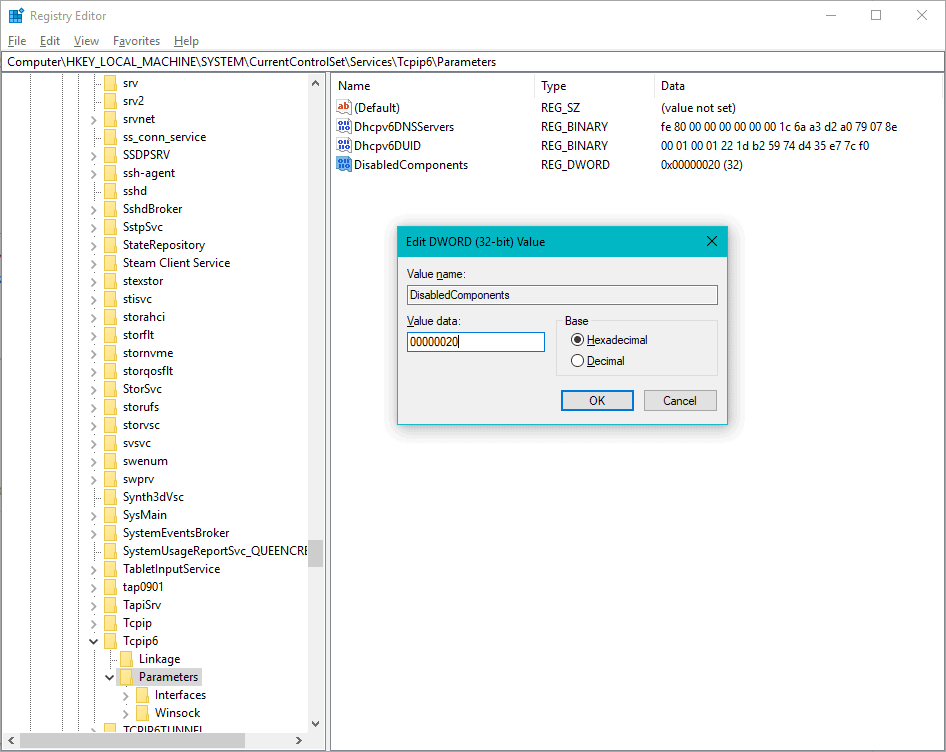
Task: Click the Tcpip6 folder icon
Action: point(110,641)
